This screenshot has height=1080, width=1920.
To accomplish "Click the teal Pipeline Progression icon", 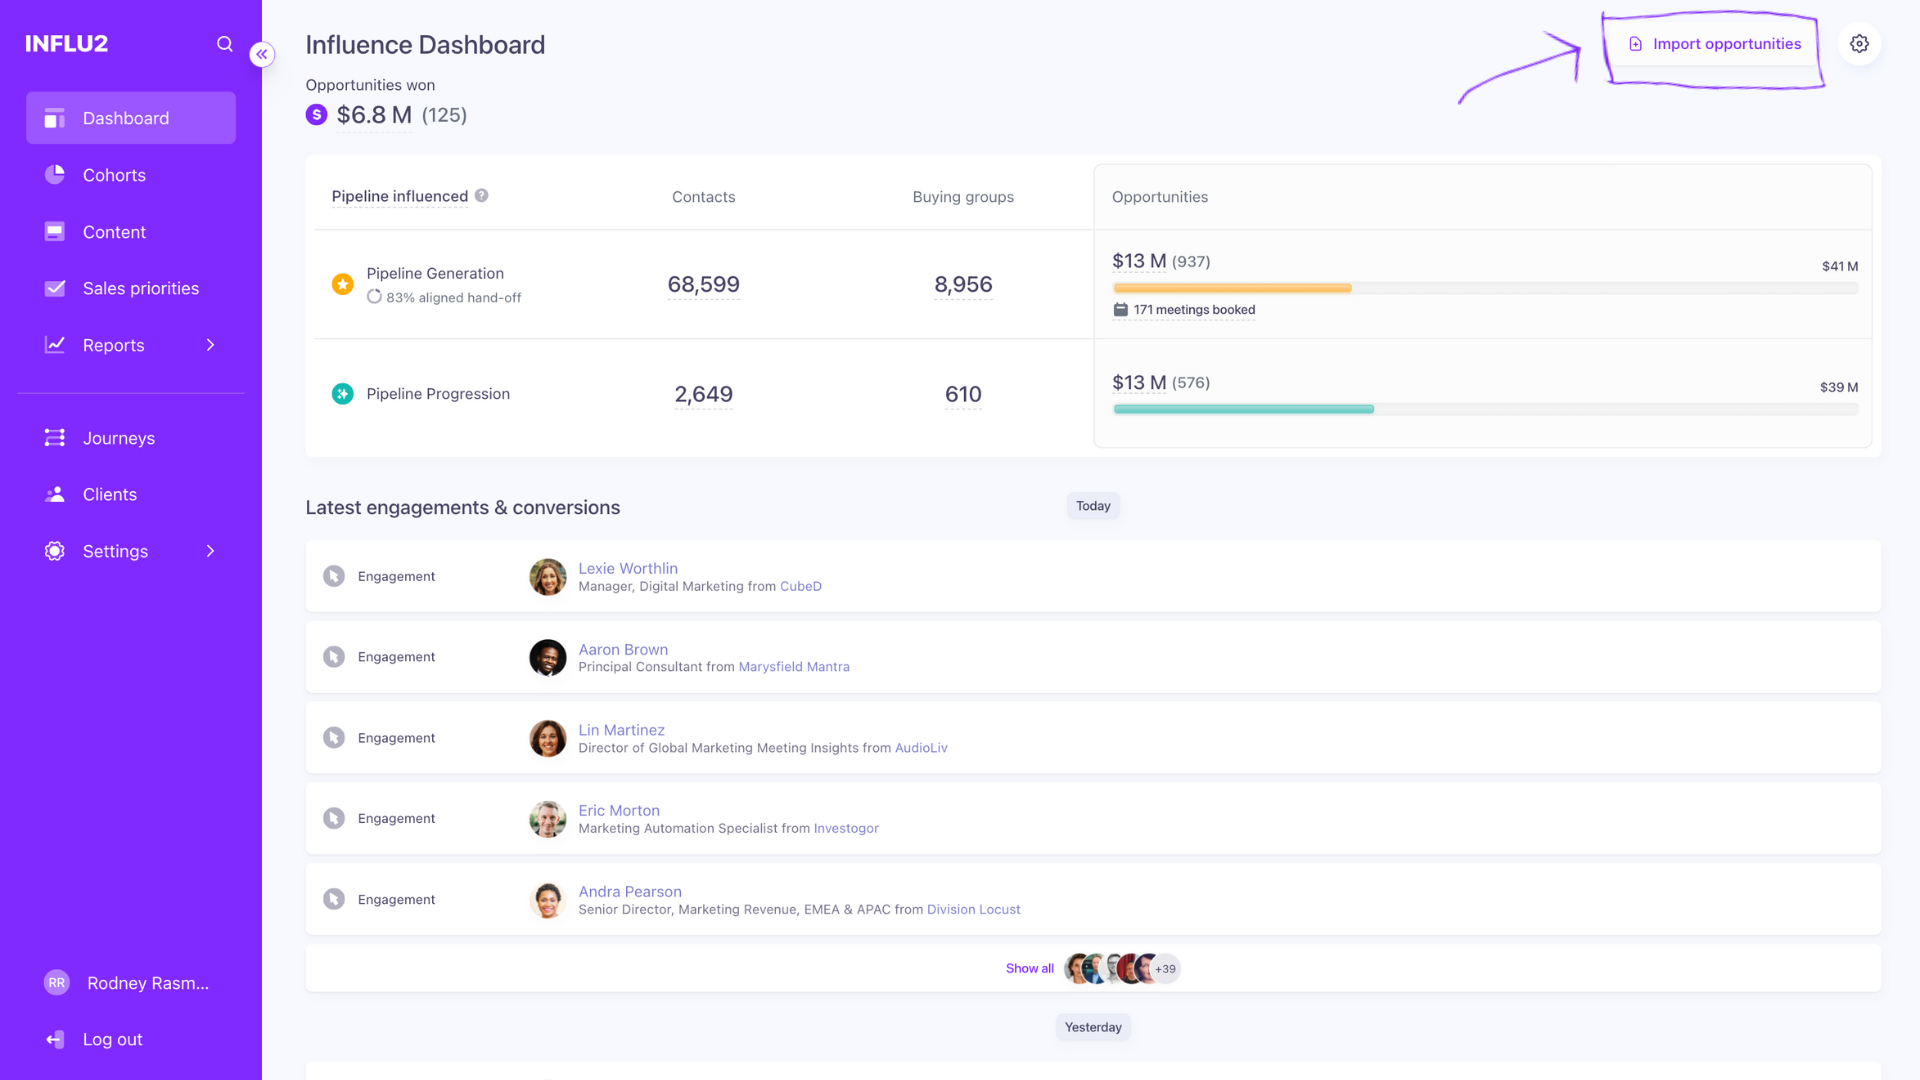I will point(342,394).
